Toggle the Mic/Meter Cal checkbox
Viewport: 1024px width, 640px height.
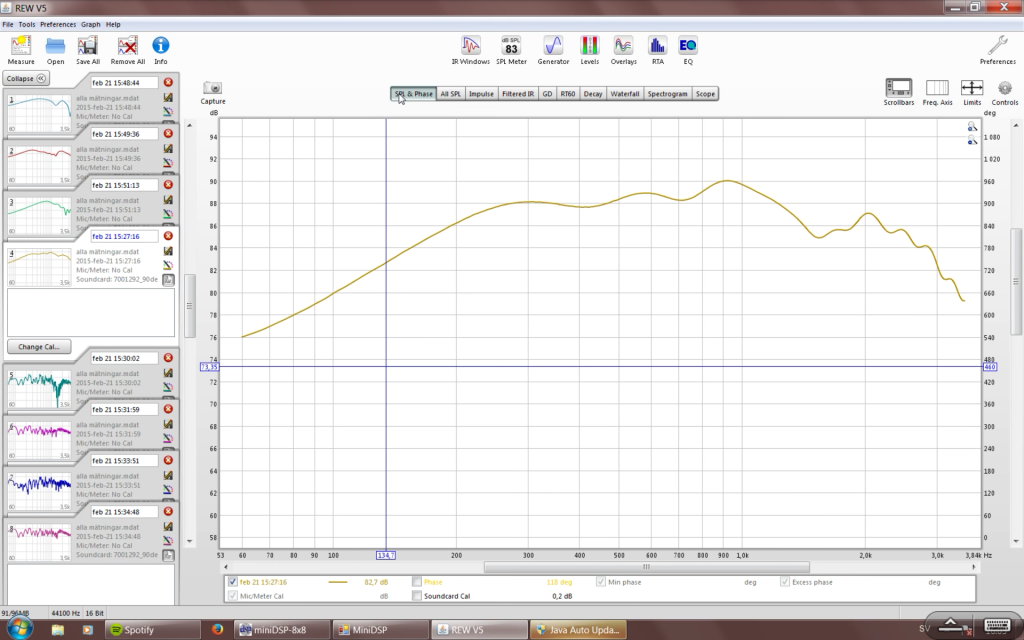tap(232, 596)
